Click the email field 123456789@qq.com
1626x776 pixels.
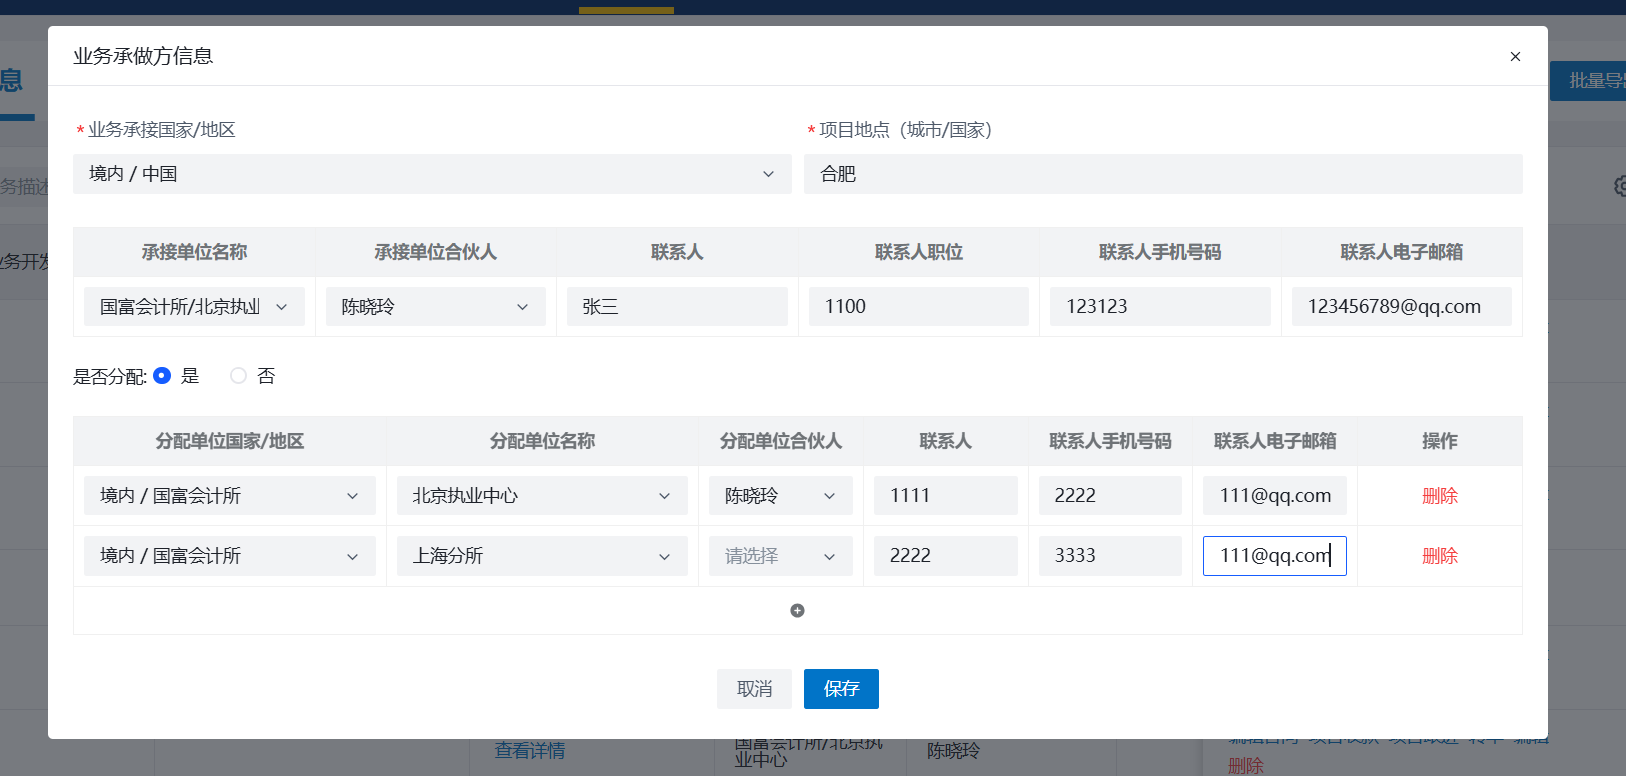point(1402,307)
